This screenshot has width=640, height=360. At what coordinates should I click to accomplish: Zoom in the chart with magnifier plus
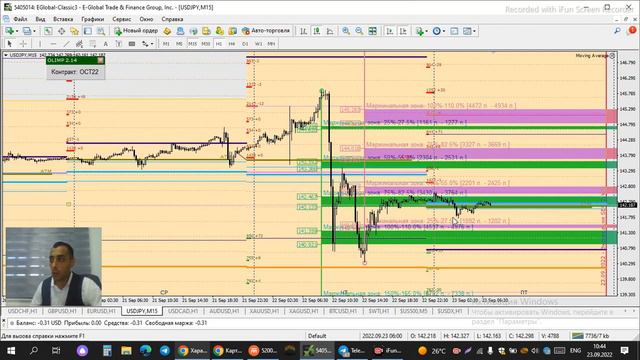tap(346, 31)
